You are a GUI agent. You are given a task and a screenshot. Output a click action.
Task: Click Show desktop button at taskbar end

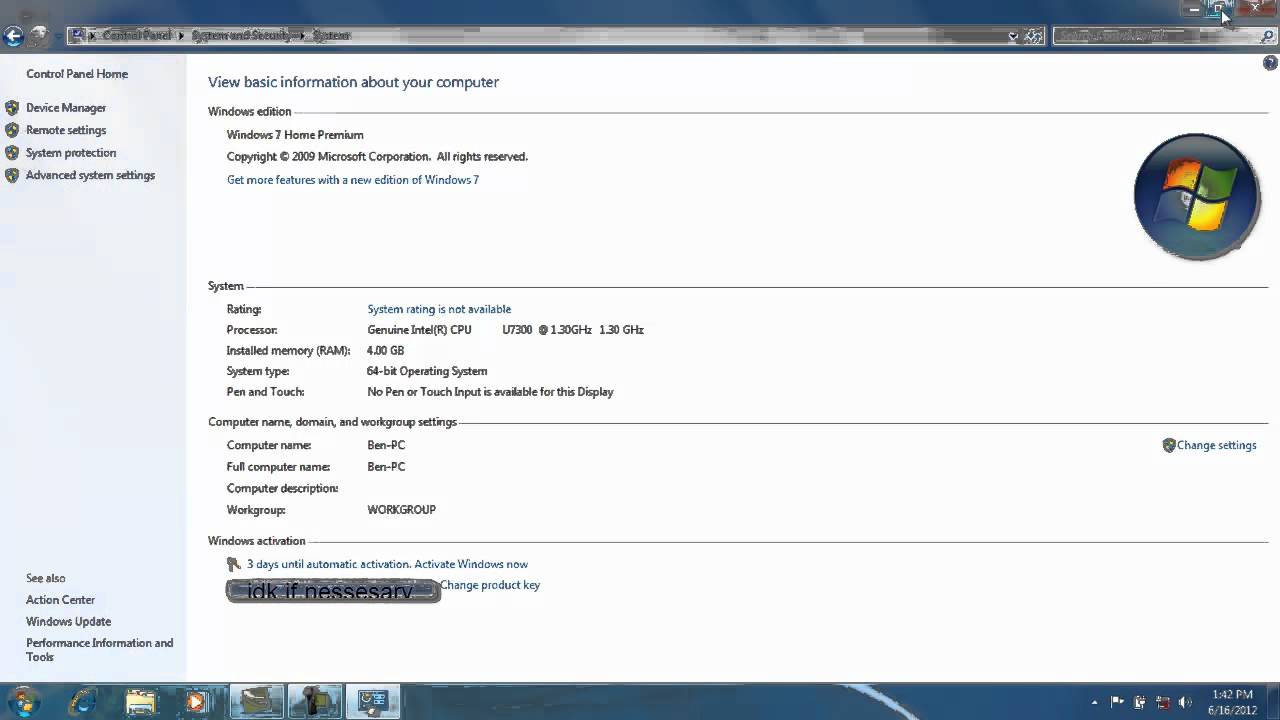(x=1273, y=702)
